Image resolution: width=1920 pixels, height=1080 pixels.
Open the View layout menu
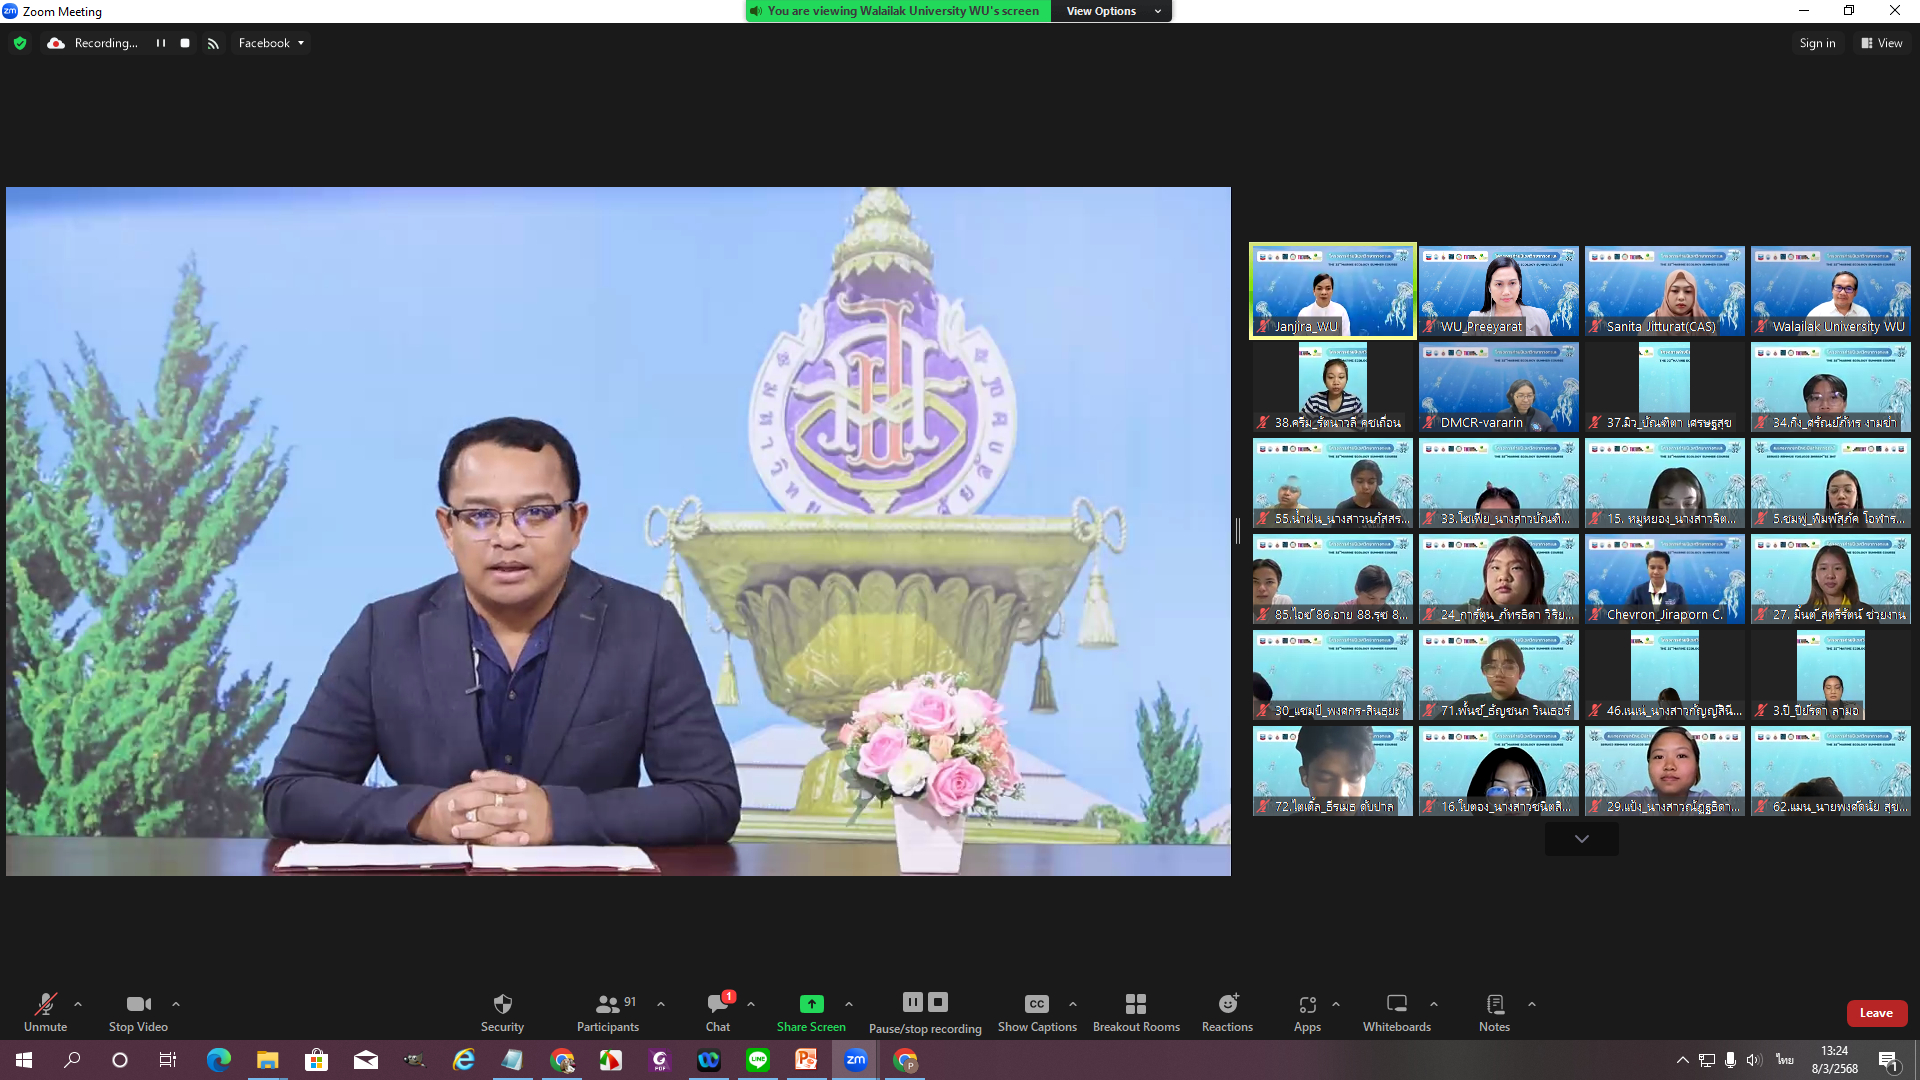(1881, 43)
